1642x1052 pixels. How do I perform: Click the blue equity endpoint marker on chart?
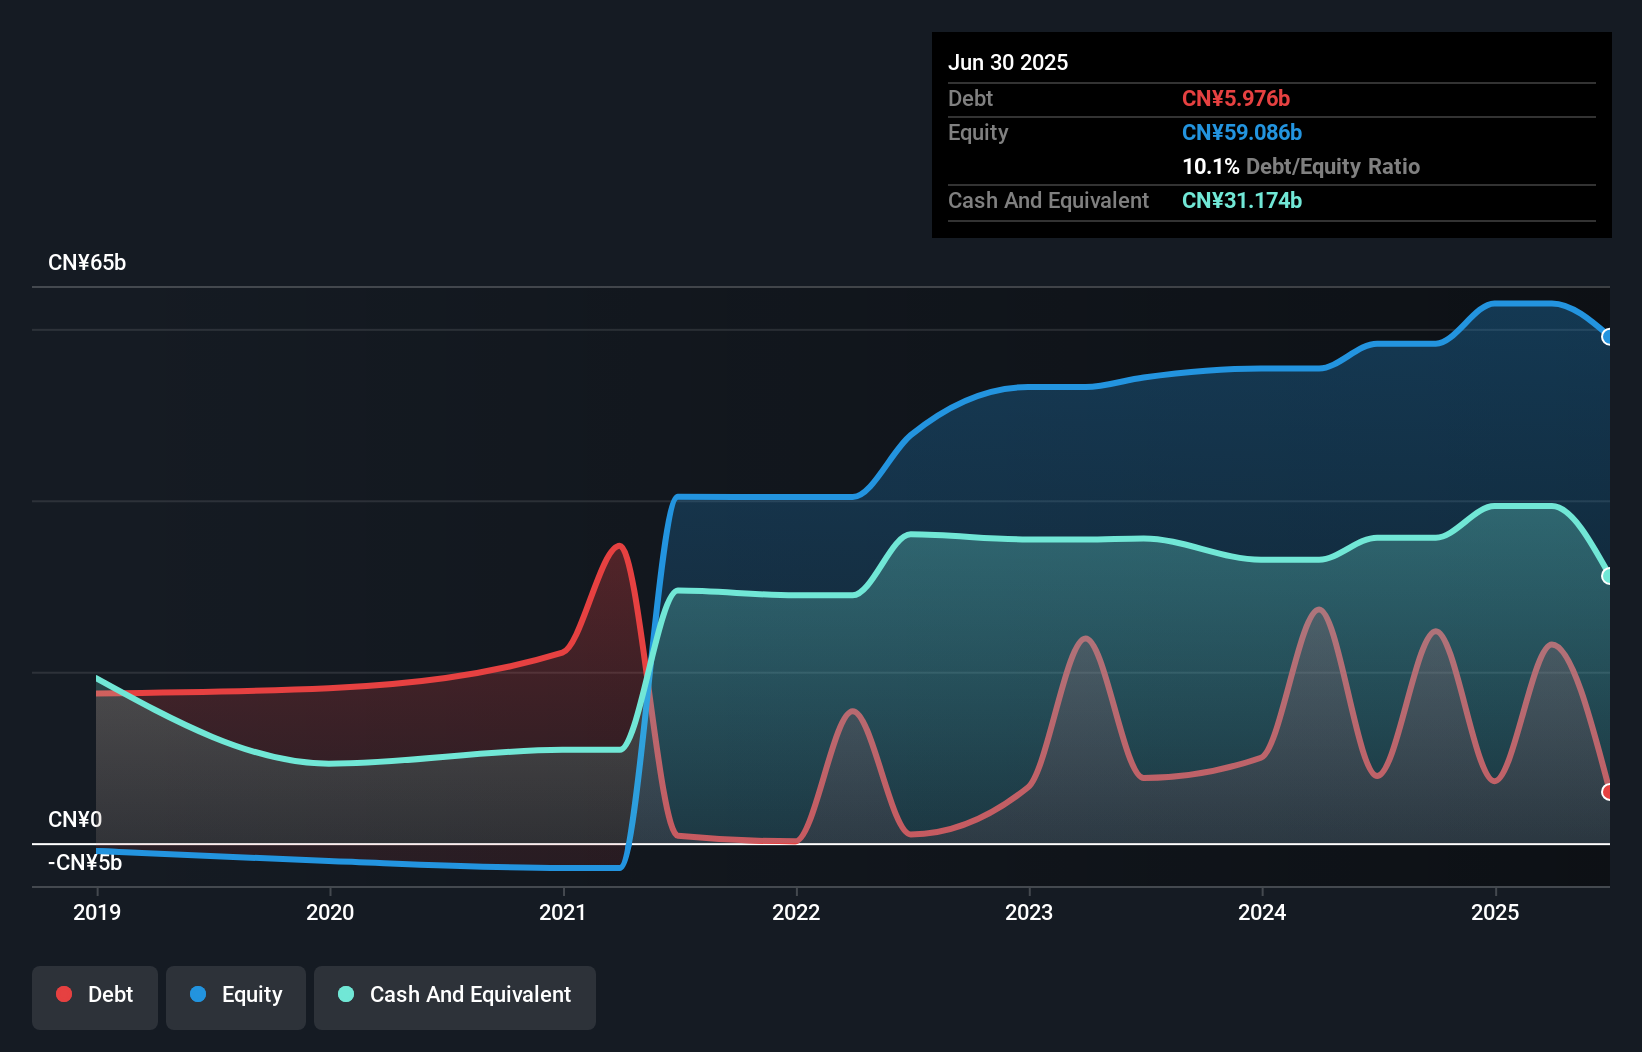tap(1607, 337)
